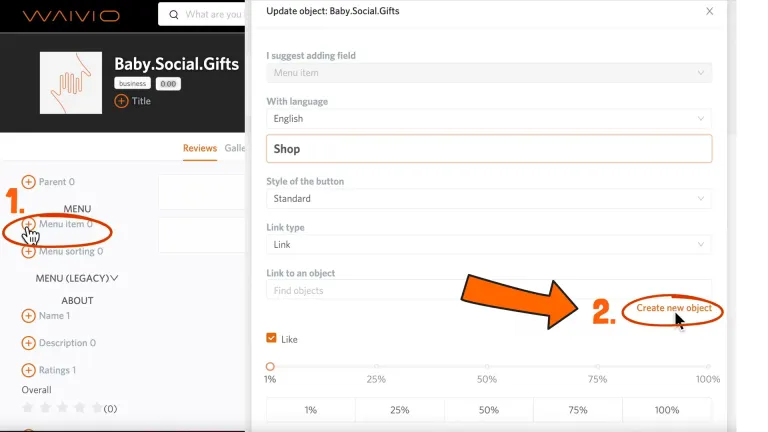Click the Baby.Social.Gifts page title
768x432 pixels.
(176, 64)
